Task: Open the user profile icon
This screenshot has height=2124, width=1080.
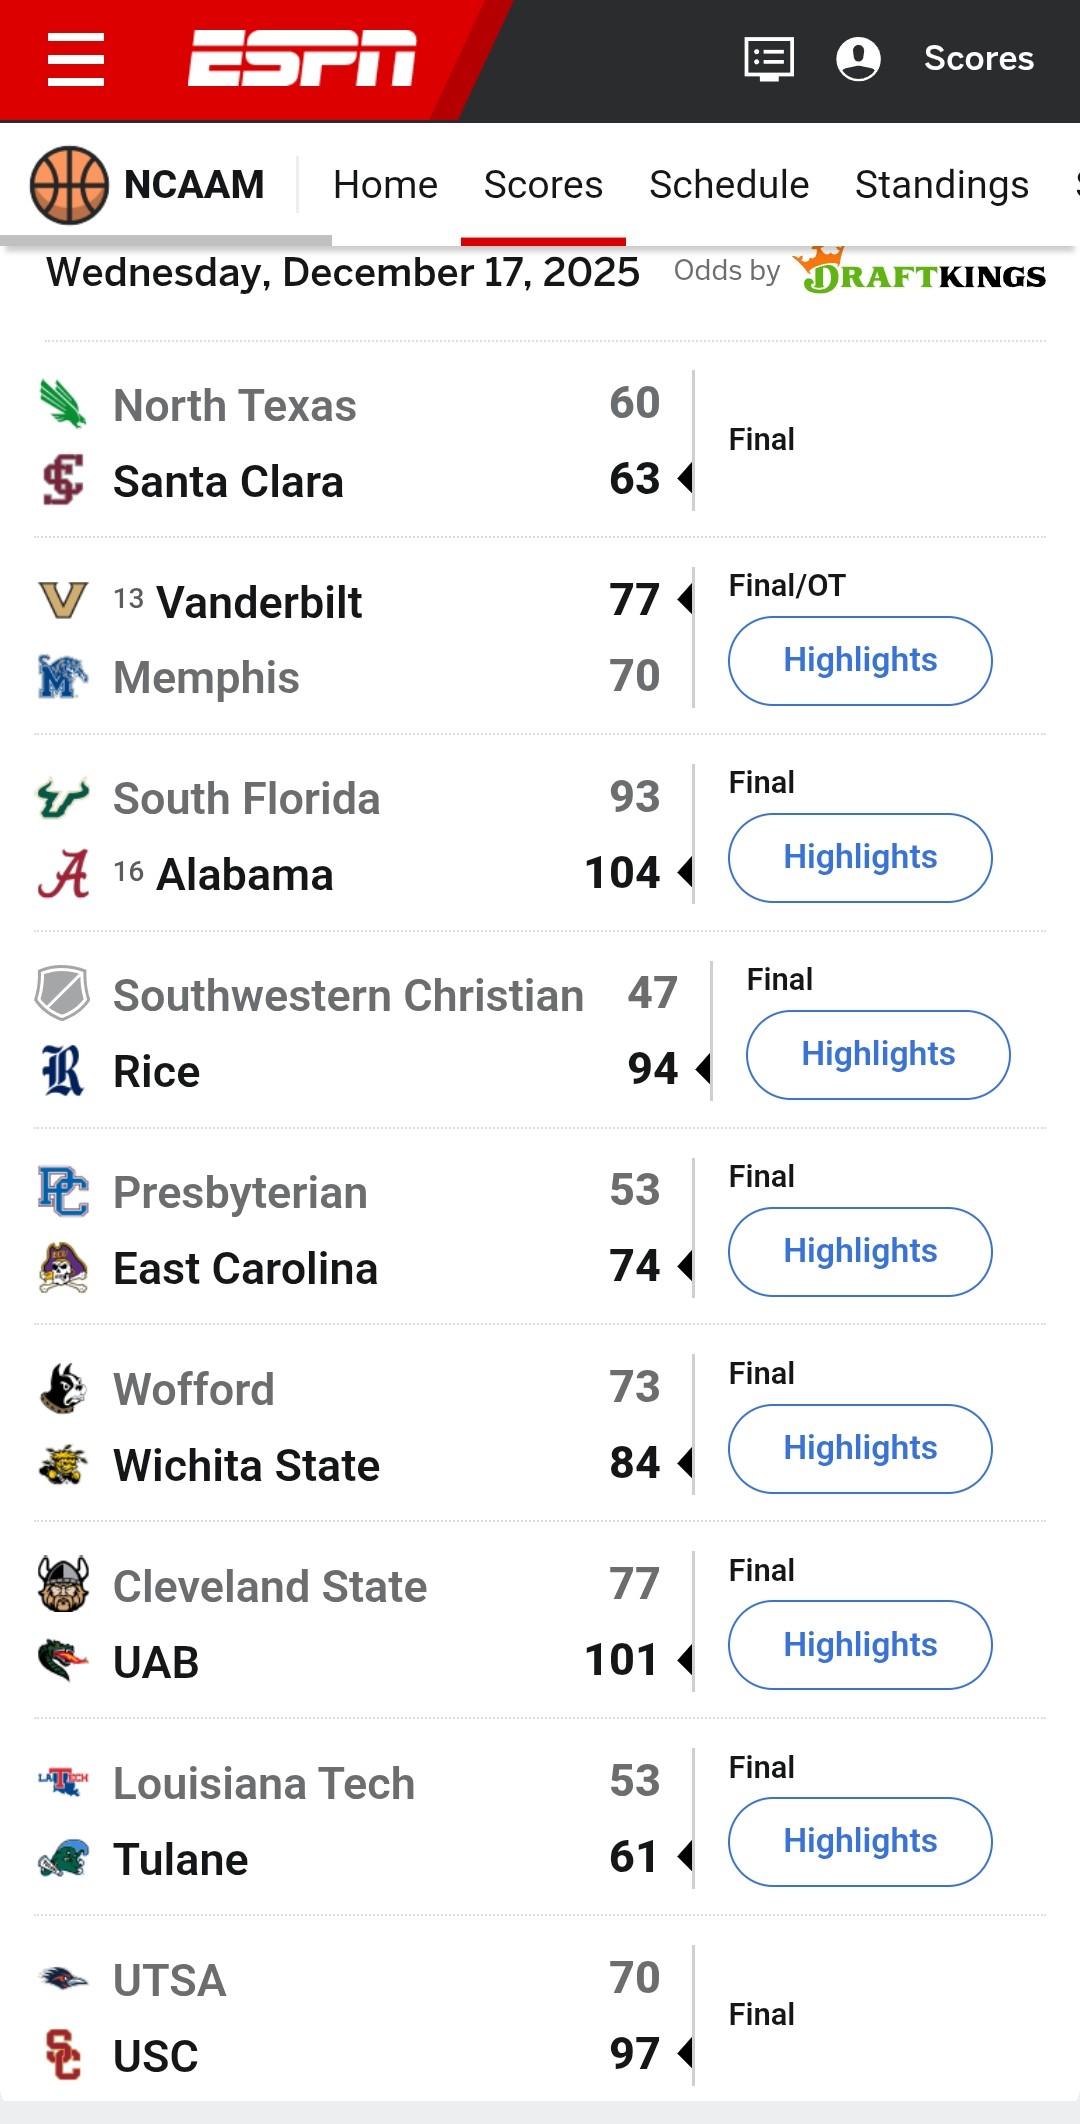Action: coord(858,59)
